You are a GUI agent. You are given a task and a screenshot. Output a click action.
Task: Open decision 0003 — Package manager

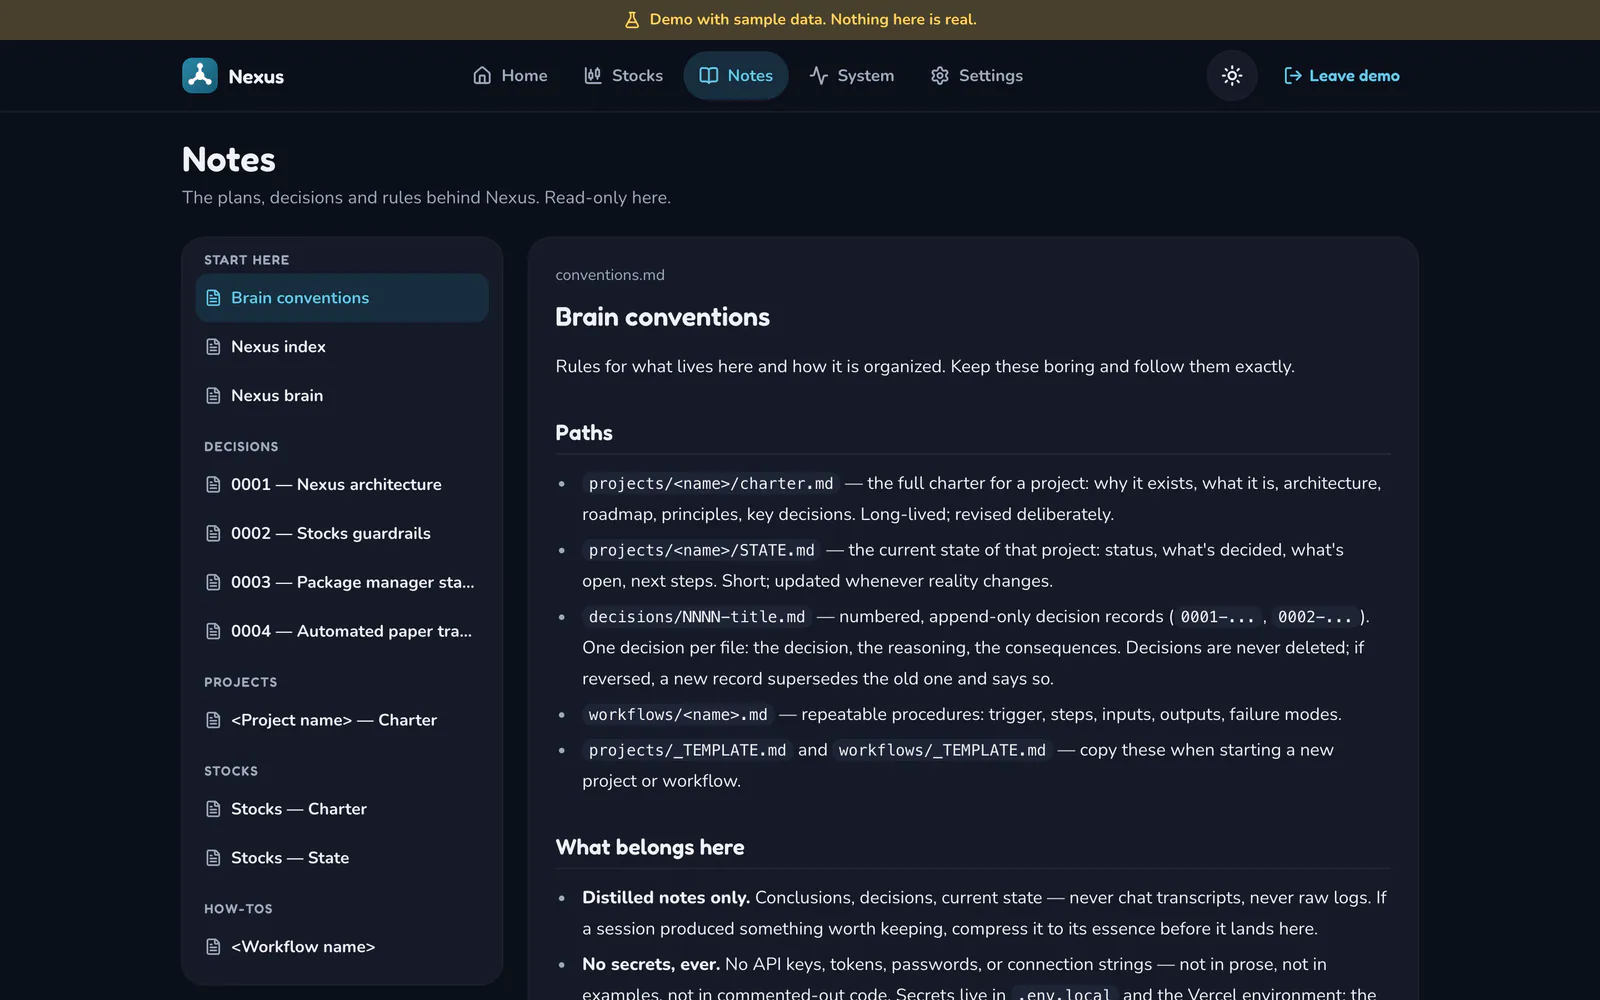point(342,583)
